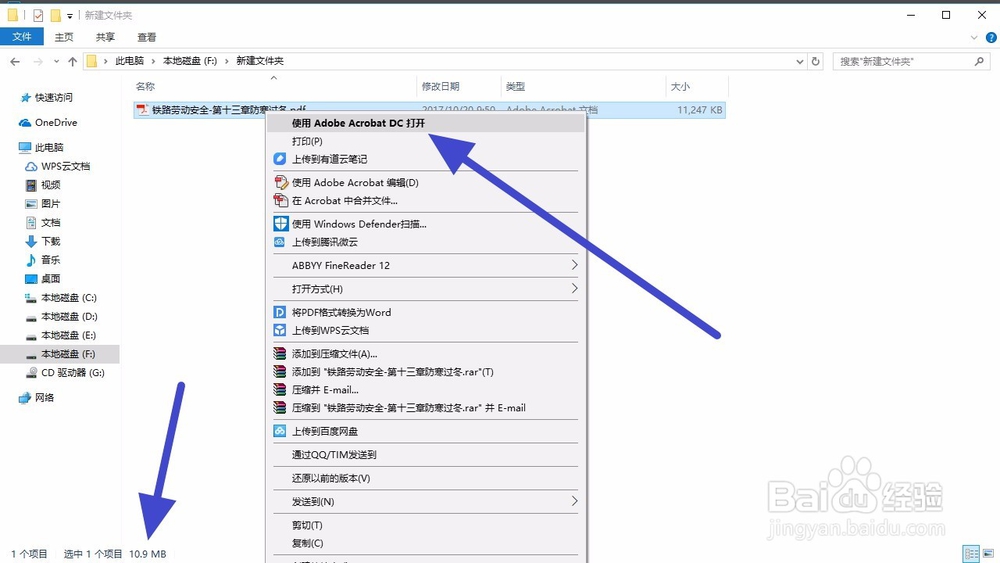Viewport: 1000px width, 563px height.
Task: Expand the ribbon chevron
Action: pos(974,38)
